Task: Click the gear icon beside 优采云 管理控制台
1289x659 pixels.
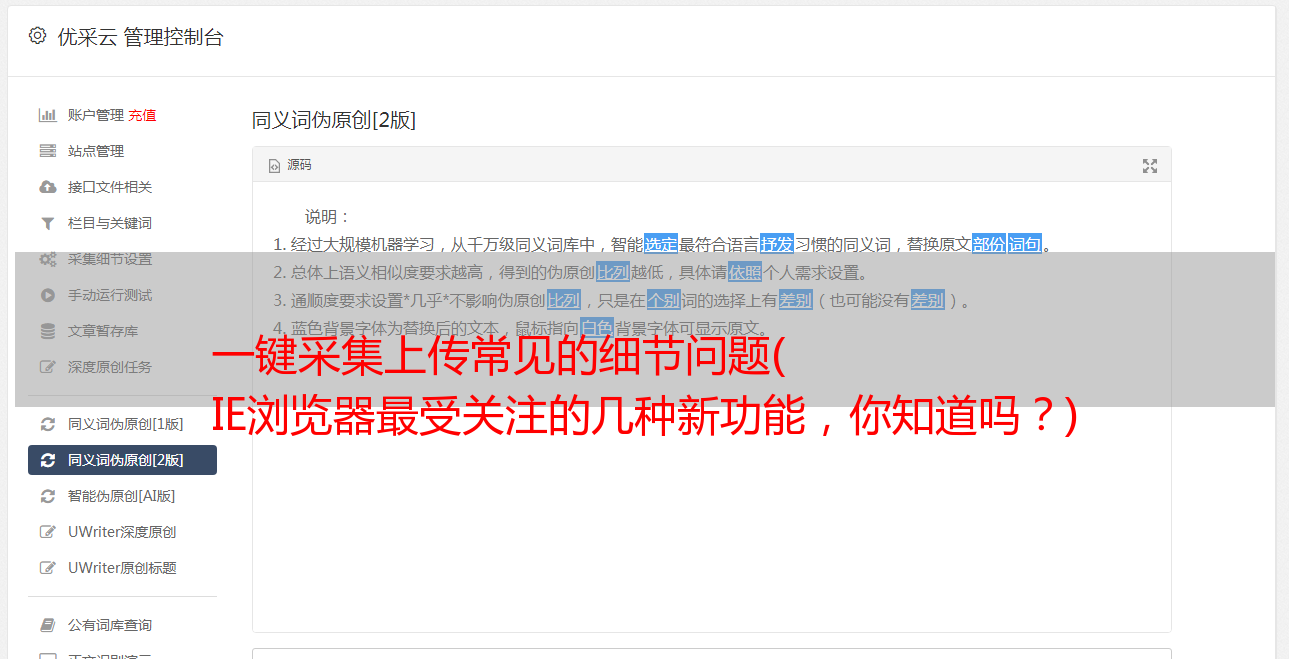Action: click(37, 36)
